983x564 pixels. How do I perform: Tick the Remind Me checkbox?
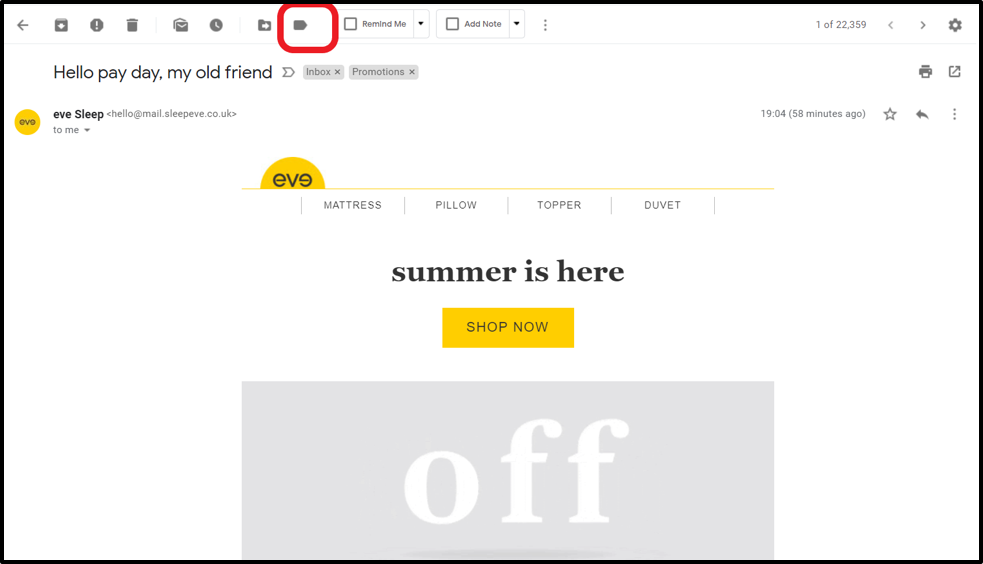tap(350, 24)
